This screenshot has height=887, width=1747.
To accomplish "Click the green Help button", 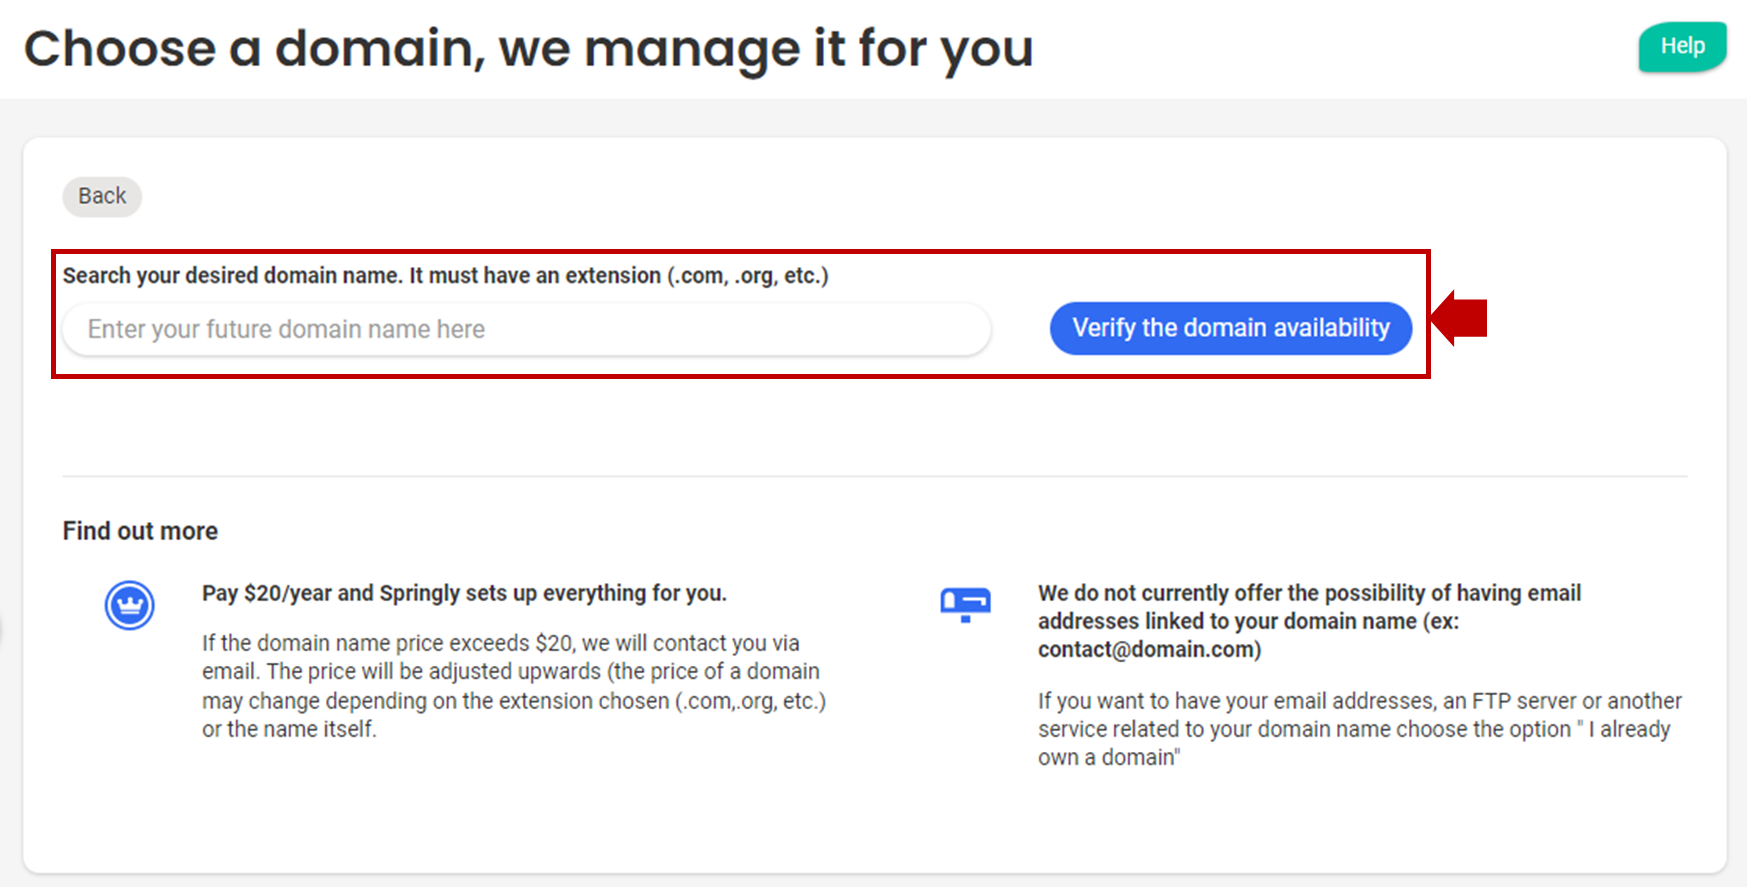I will pyautogui.click(x=1681, y=47).
